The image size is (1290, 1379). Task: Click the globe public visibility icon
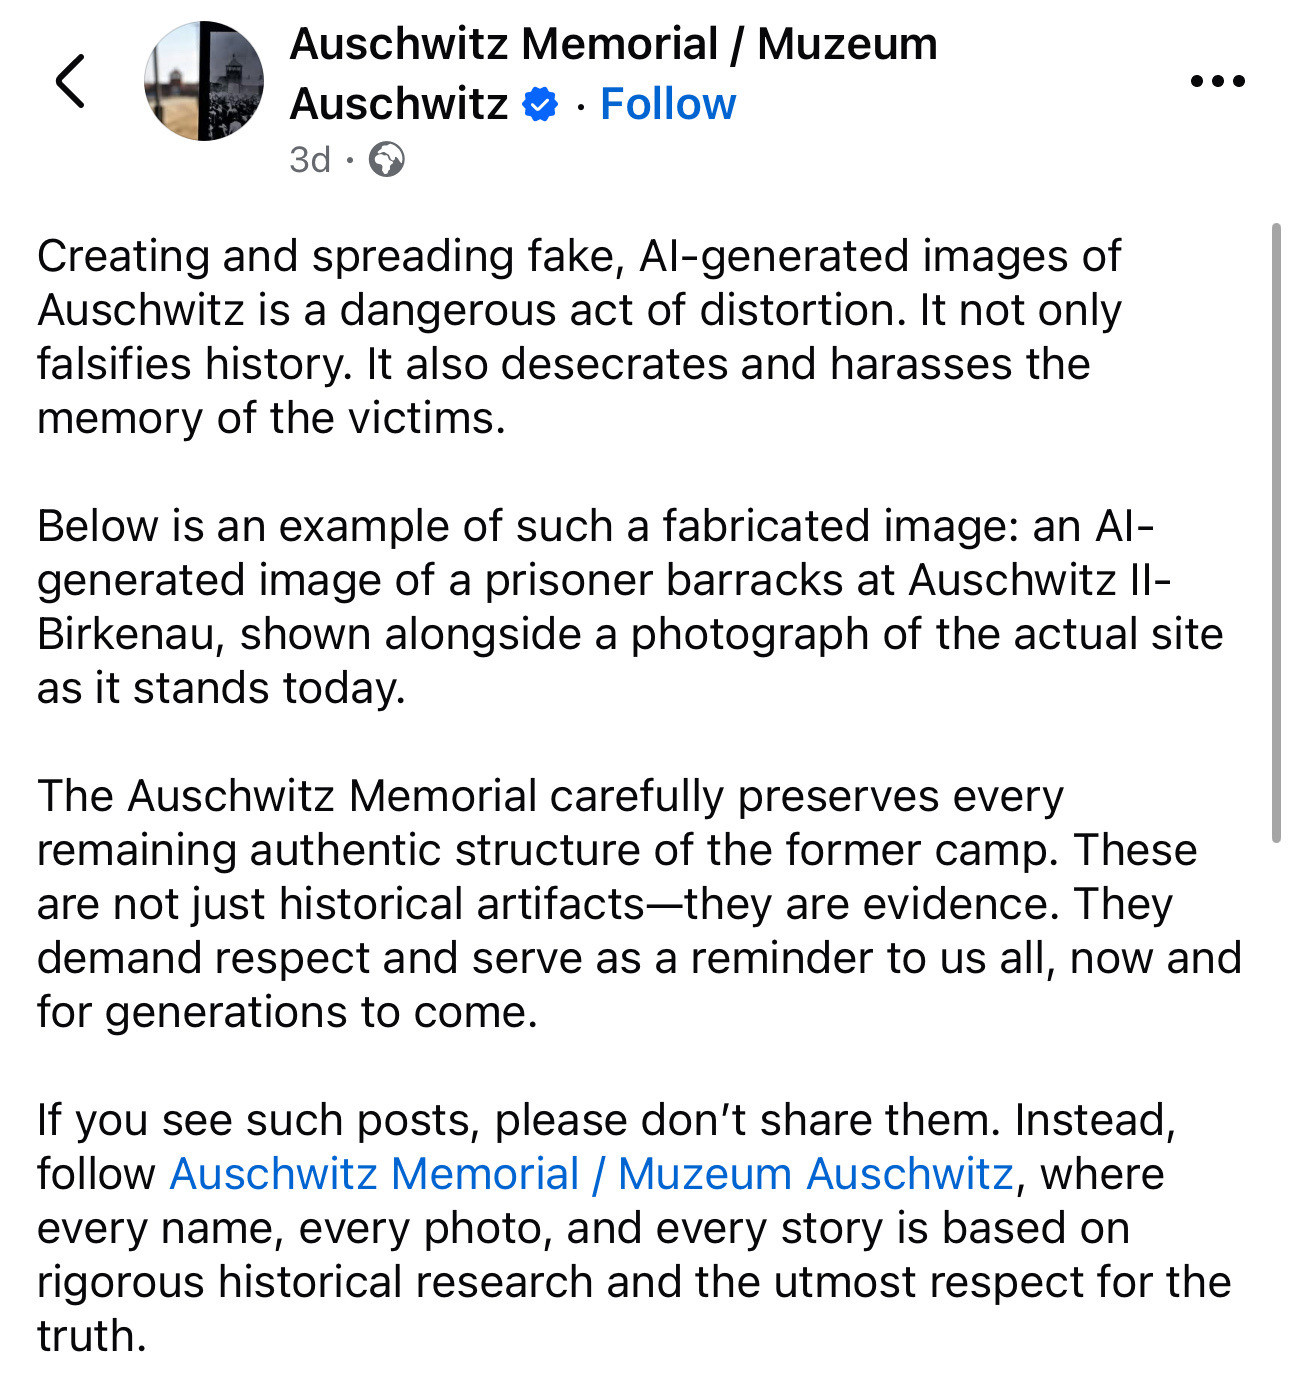coord(386,159)
